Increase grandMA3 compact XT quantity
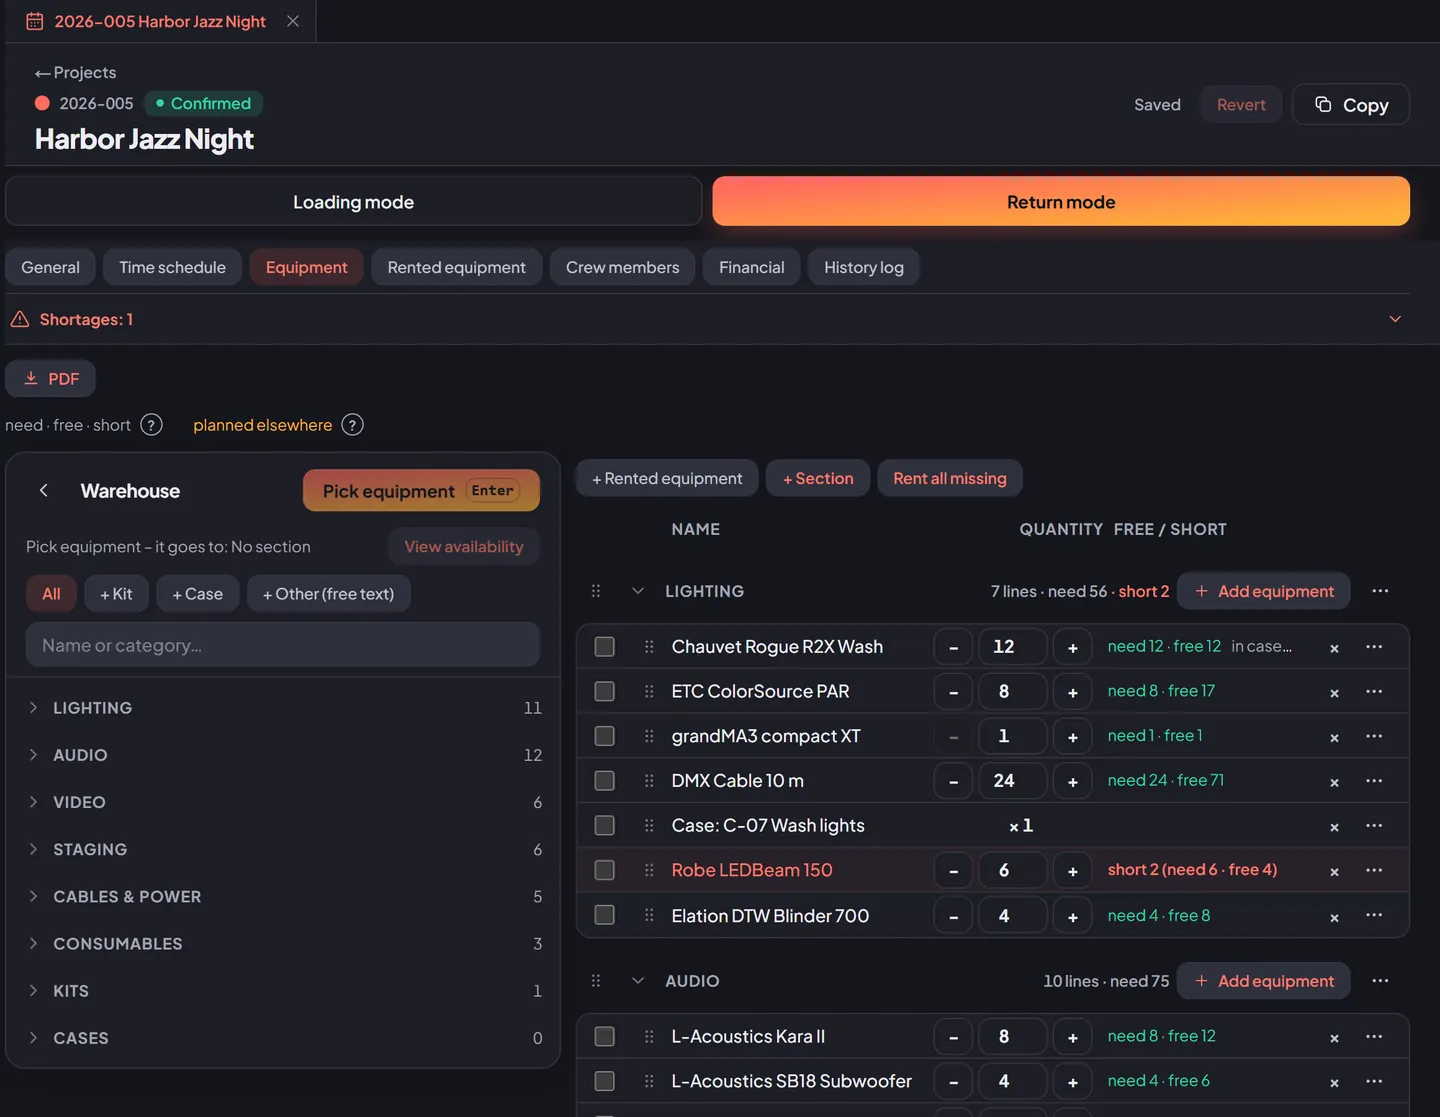The height and width of the screenshot is (1117, 1440). pyautogui.click(x=1072, y=737)
